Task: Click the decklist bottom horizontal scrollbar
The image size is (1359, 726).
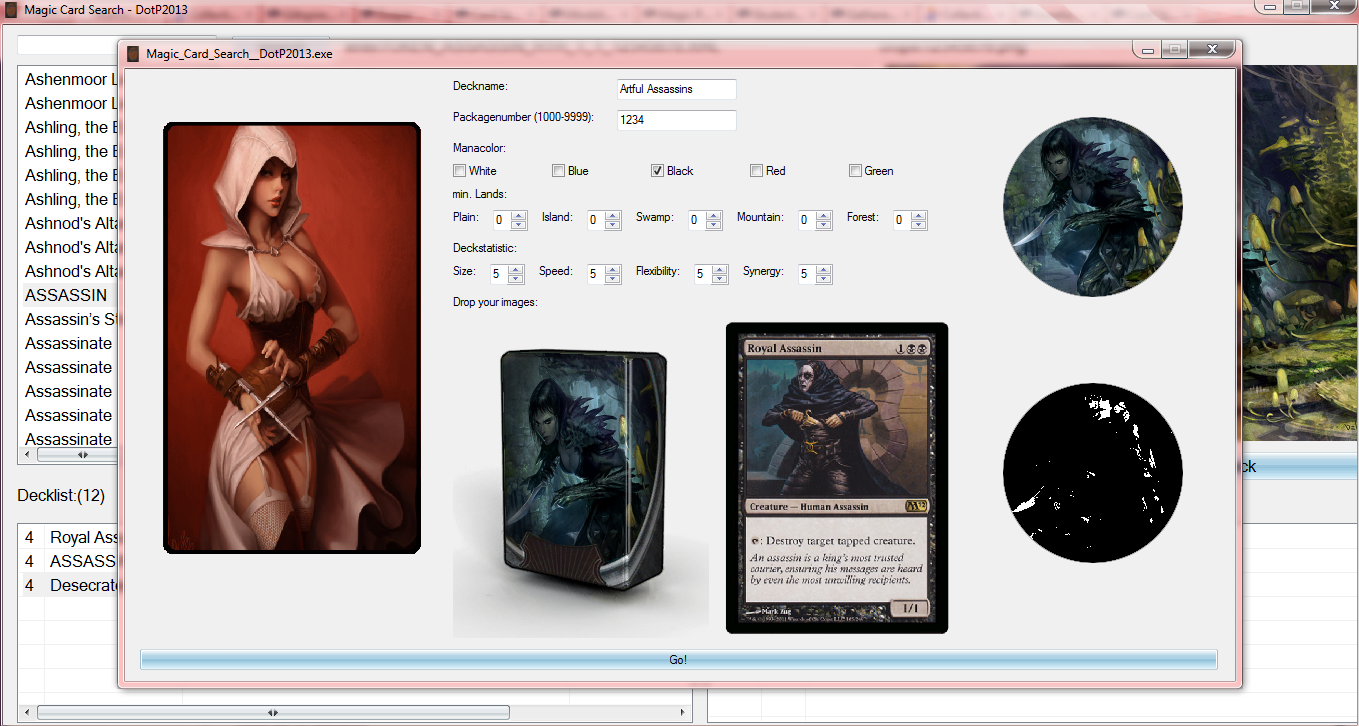Action: click(354, 713)
